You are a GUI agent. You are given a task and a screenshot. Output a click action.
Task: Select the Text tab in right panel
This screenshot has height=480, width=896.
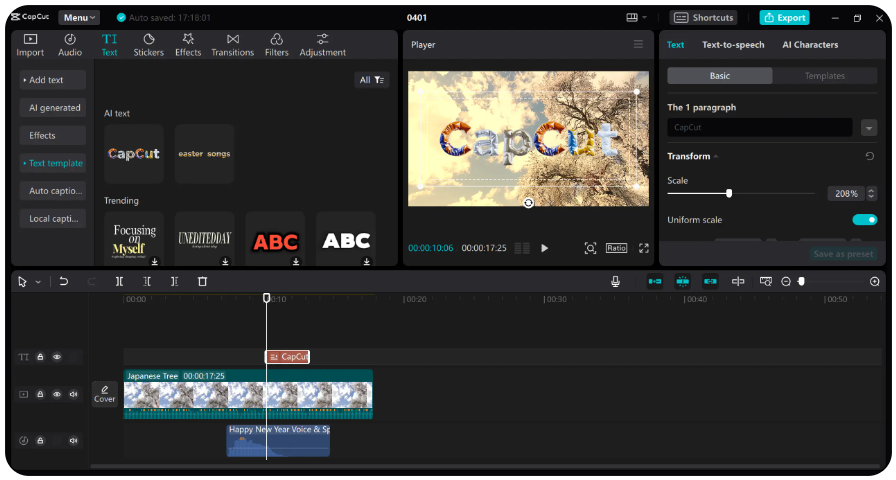tap(675, 45)
